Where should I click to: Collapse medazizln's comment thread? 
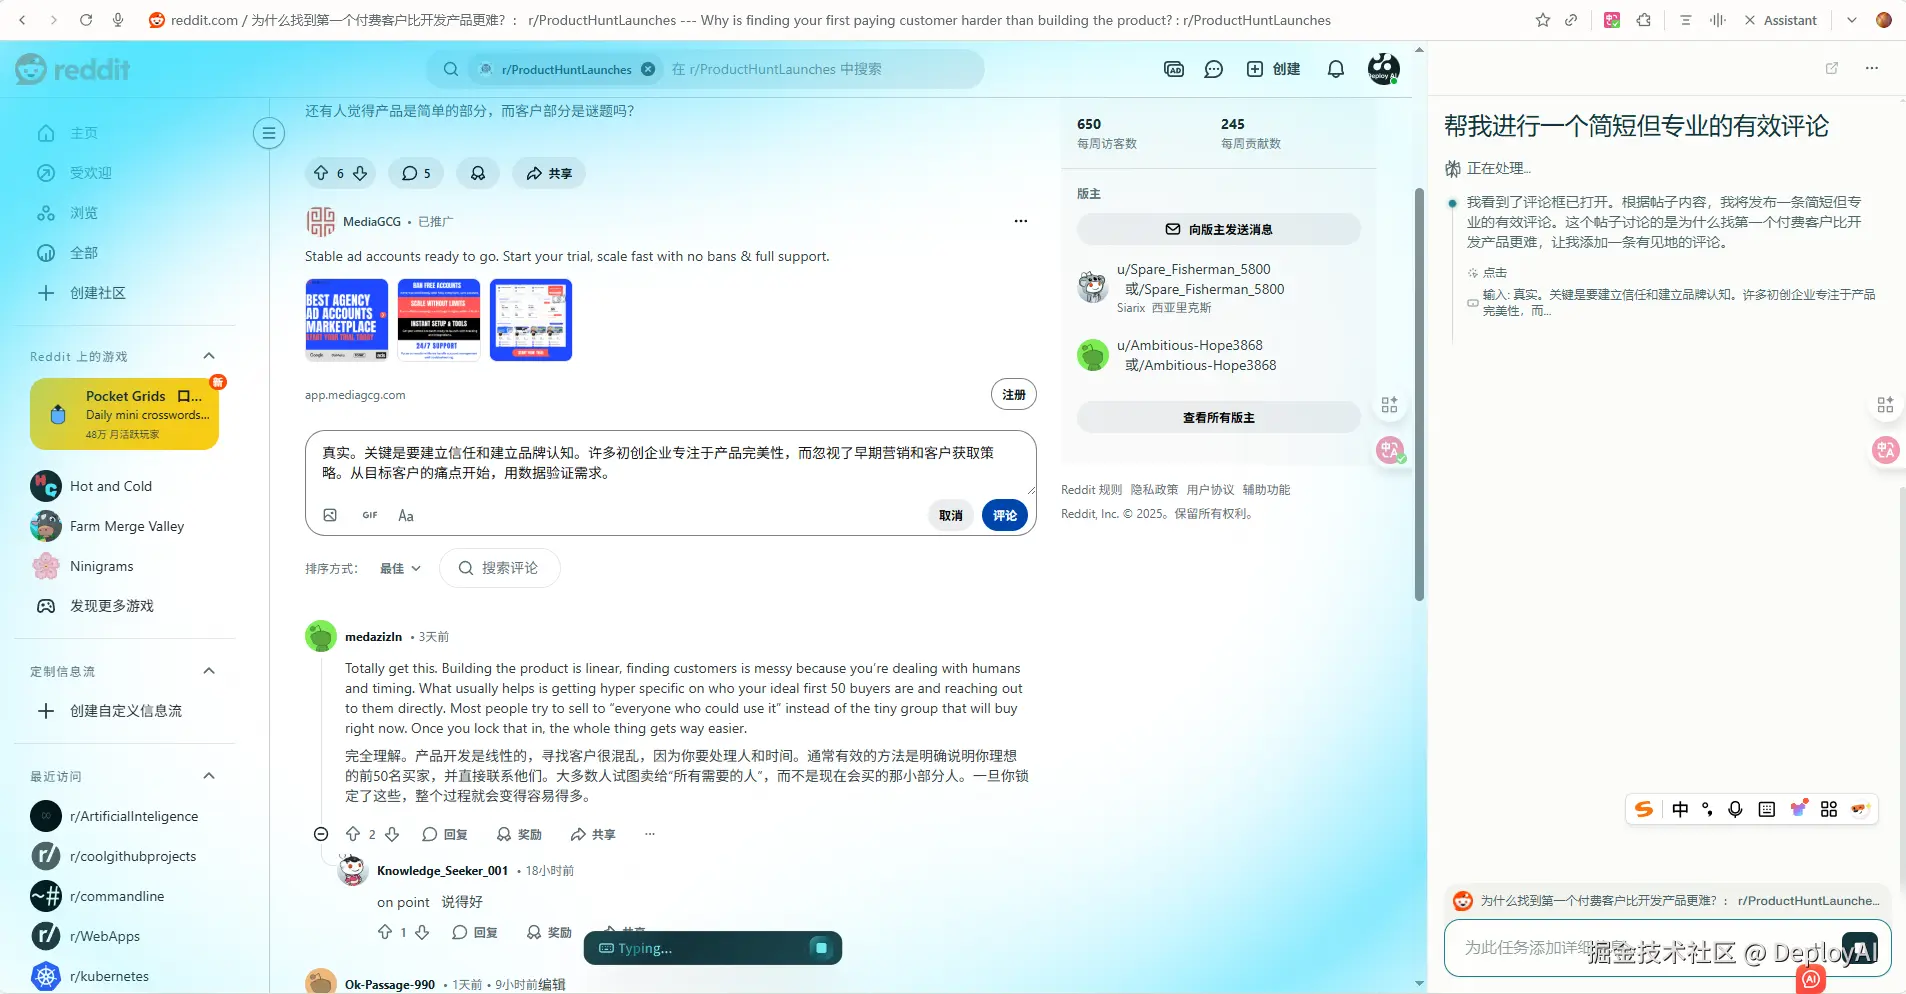point(320,833)
